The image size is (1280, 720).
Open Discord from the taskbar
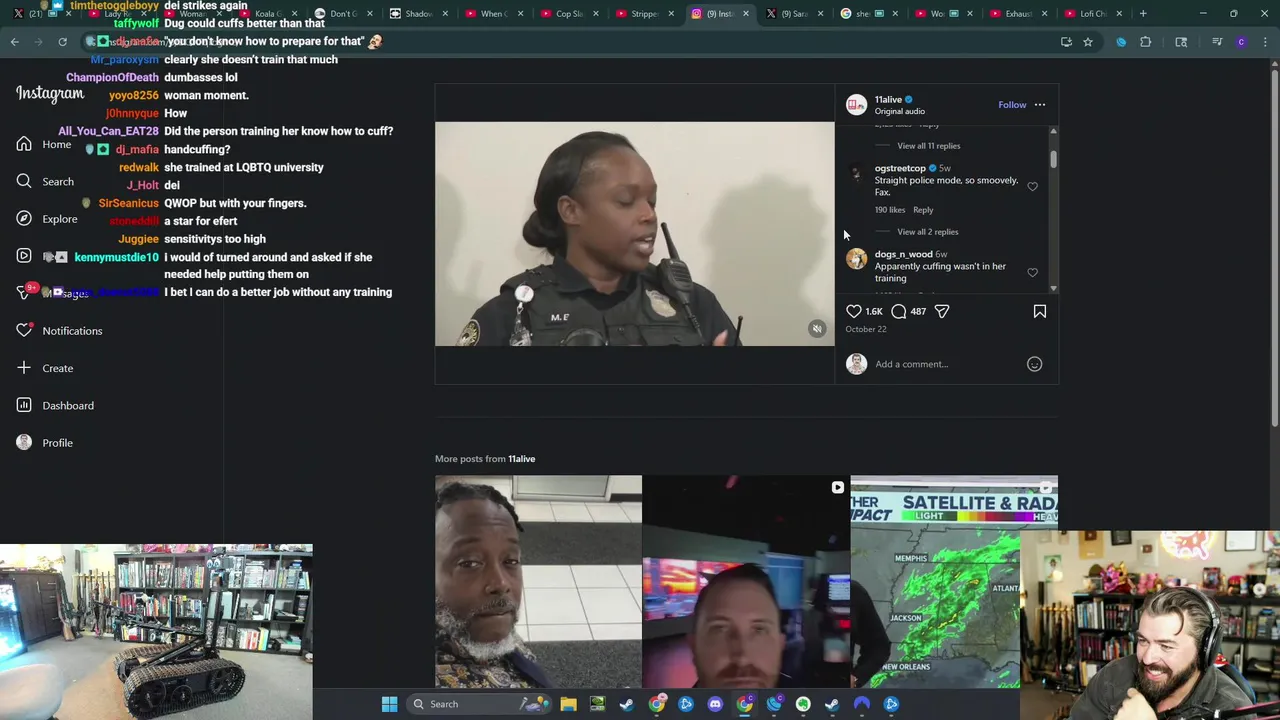pyautogui.click(x=715, y=704)
